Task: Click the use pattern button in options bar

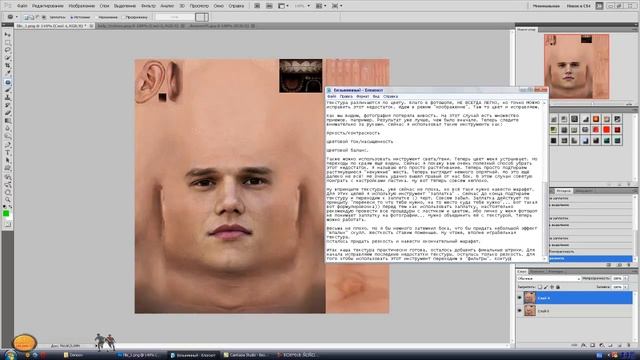Action: (x=175, y=17)
